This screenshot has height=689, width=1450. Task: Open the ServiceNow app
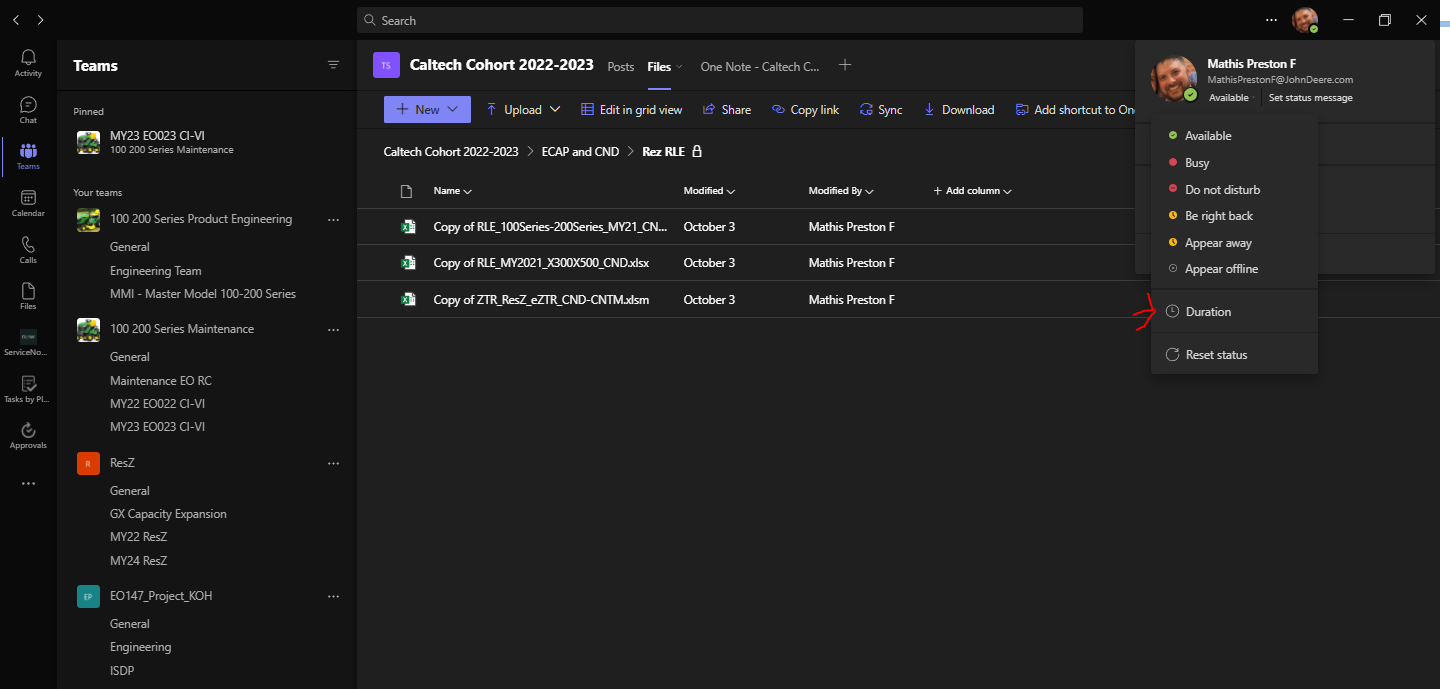pyautogui.click(x=28, y=343)
